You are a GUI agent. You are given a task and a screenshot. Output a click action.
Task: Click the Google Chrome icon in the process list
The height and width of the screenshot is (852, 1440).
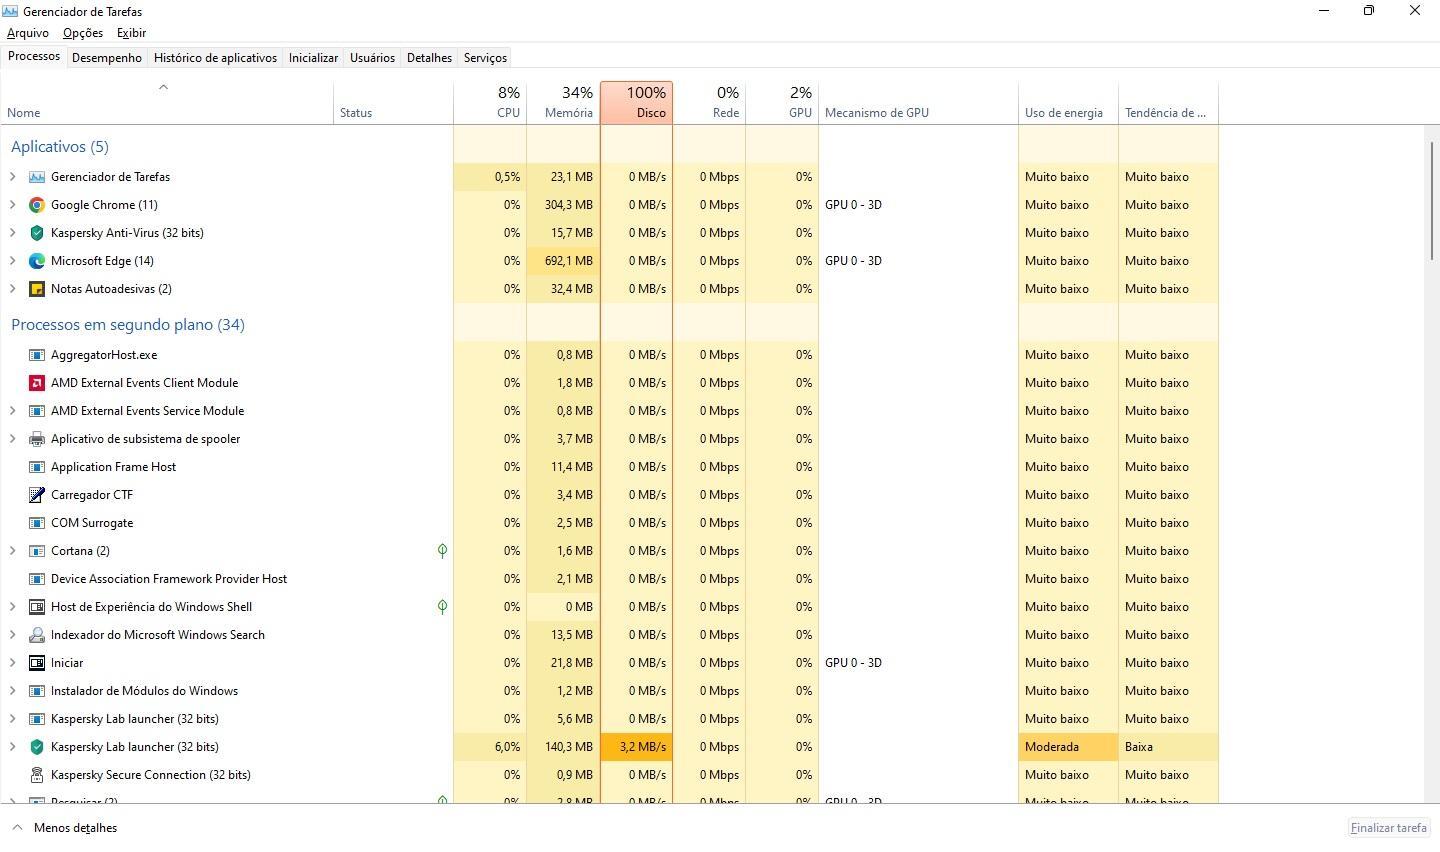pyautogui.click(x=37, y=205)
